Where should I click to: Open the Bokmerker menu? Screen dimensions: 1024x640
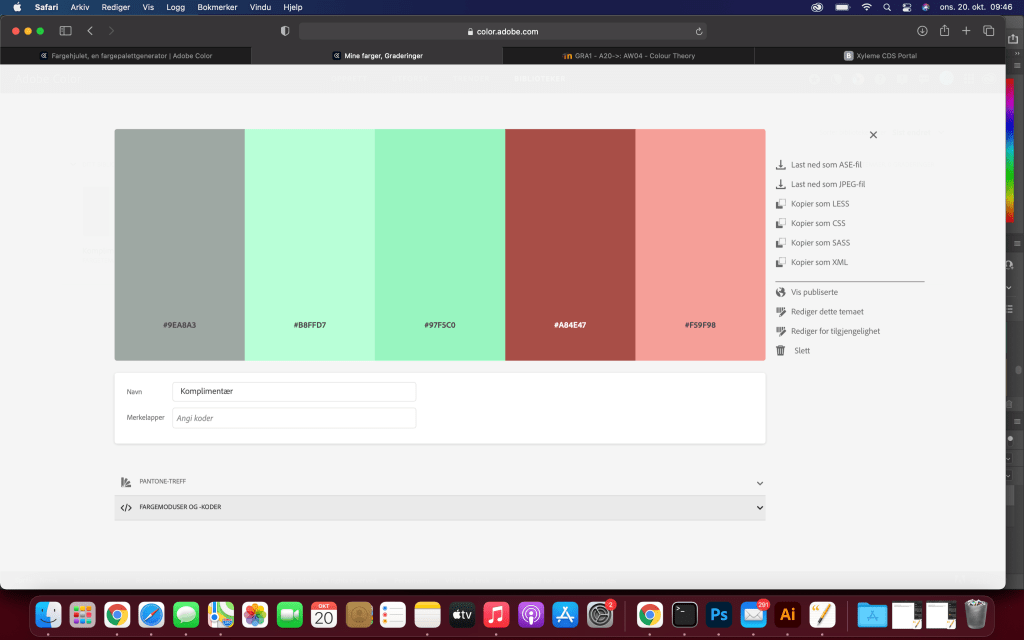tap(217, 7)
